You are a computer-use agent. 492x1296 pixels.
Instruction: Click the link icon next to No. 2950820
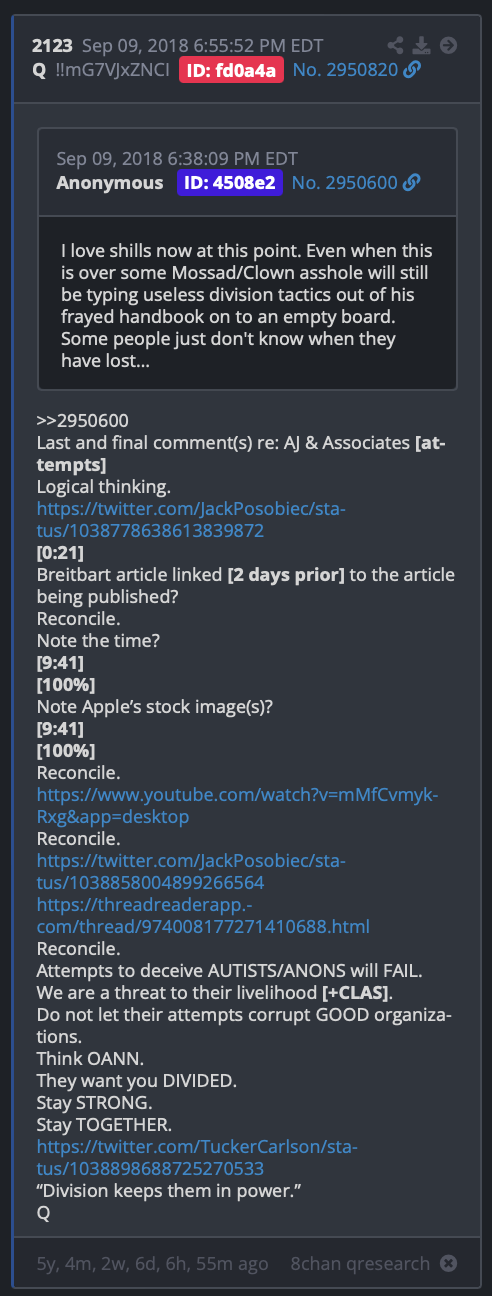point(412,69)
